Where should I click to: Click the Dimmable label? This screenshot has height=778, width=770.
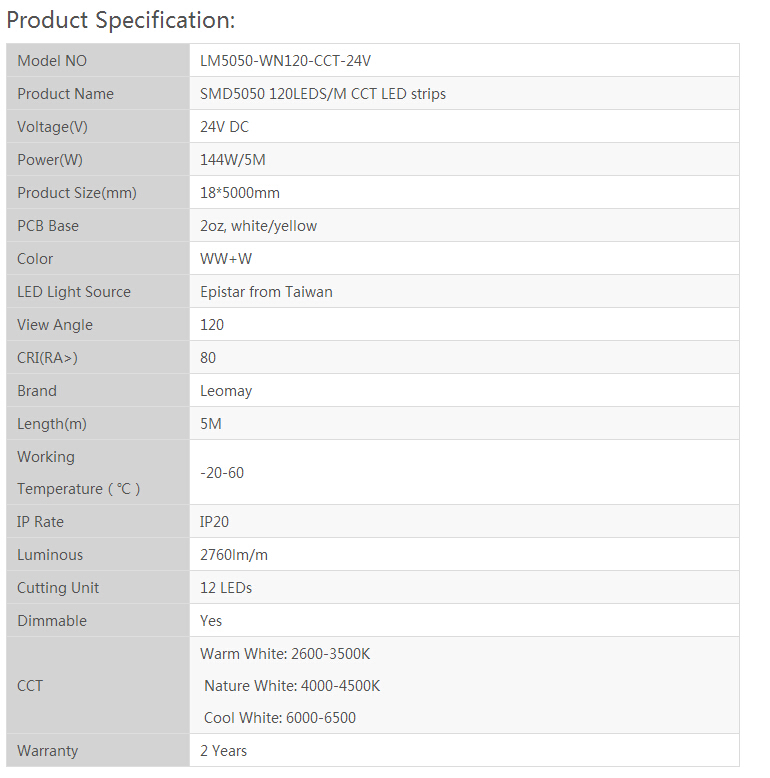click(52, 621)
